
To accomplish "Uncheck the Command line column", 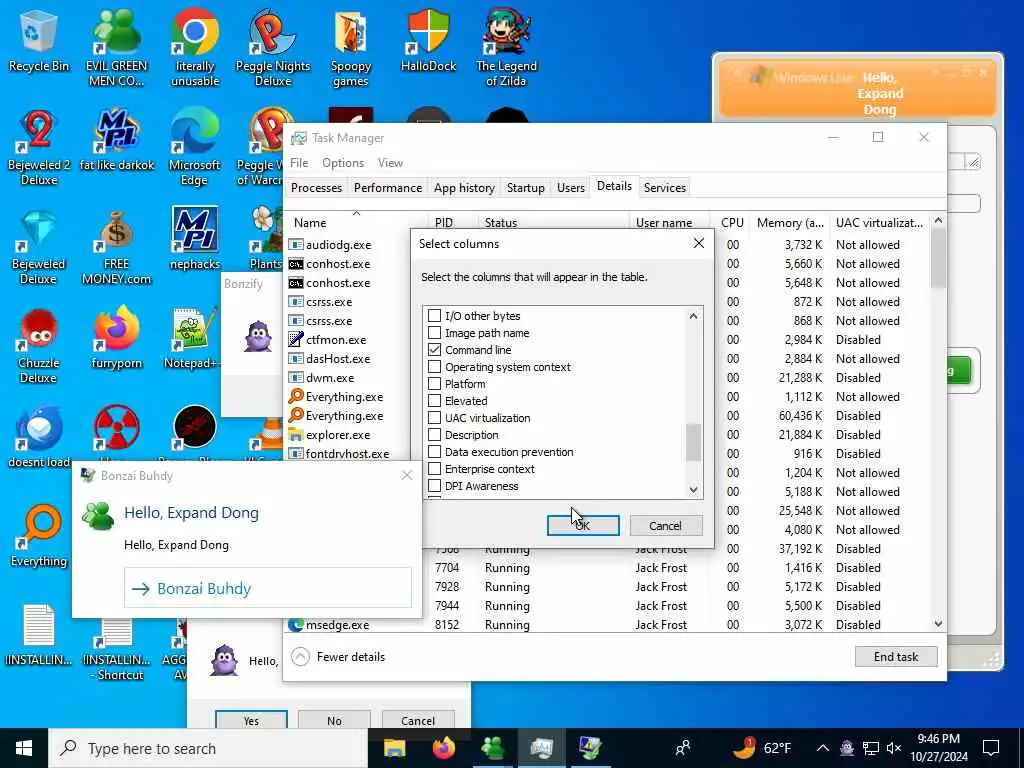I will tap(434, 349).
